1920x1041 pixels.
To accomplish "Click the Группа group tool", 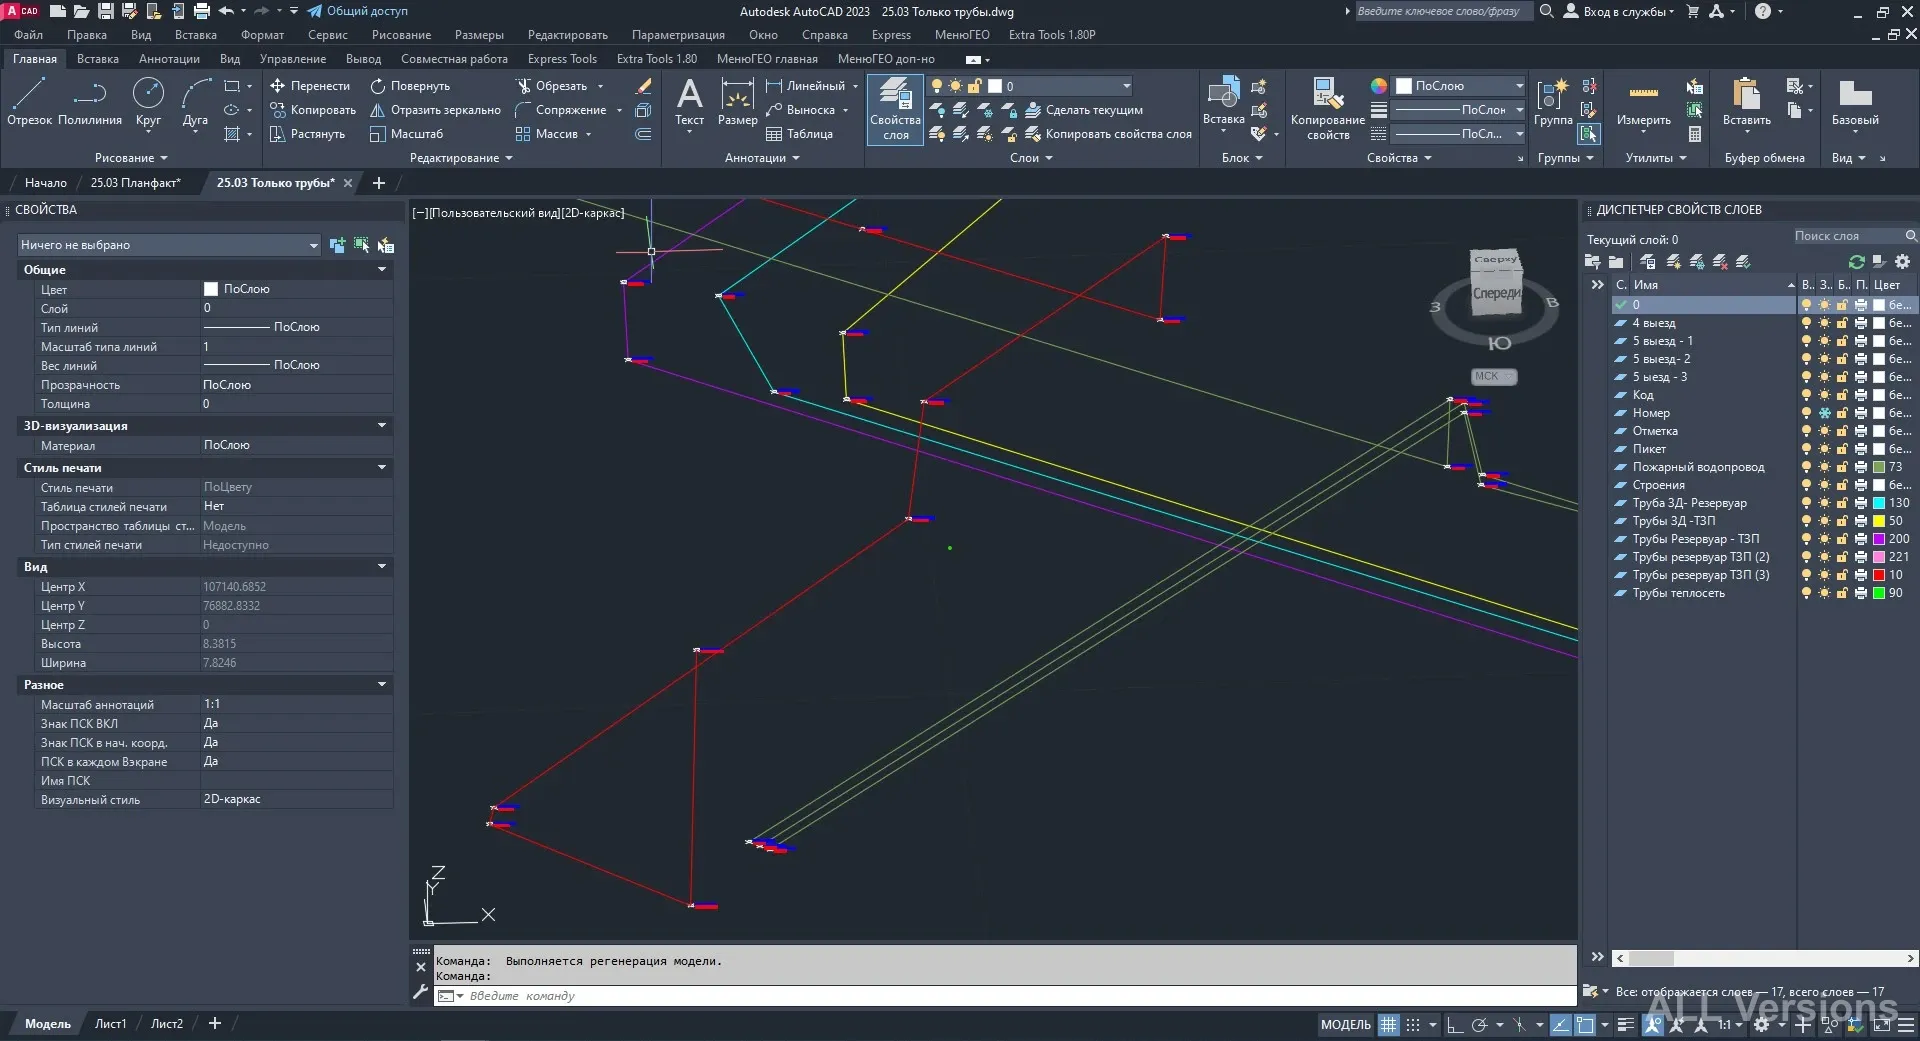I will pyautogui.click(x=1553, y=102).
